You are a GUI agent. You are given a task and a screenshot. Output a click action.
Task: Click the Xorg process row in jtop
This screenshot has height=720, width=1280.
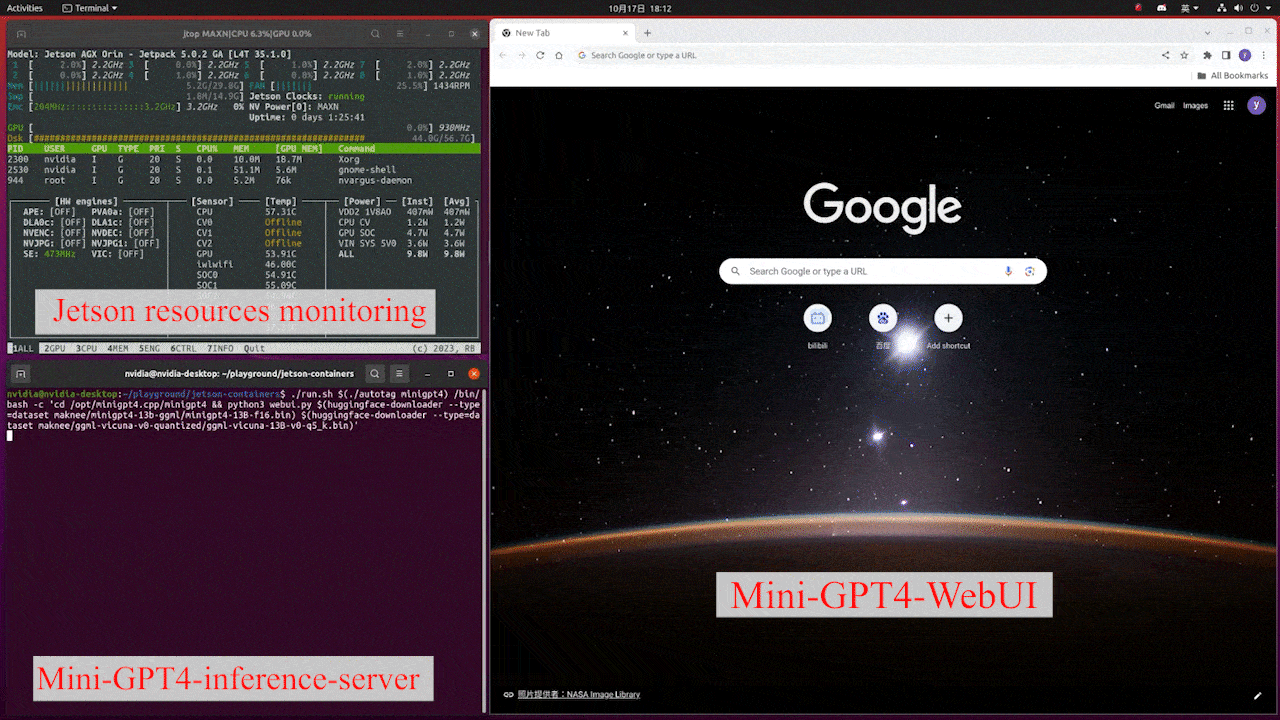(243, 159)
